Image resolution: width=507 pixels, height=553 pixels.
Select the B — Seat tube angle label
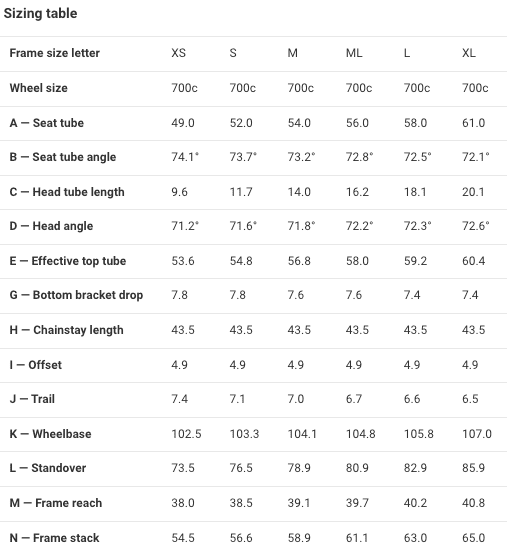coord(63,157)
